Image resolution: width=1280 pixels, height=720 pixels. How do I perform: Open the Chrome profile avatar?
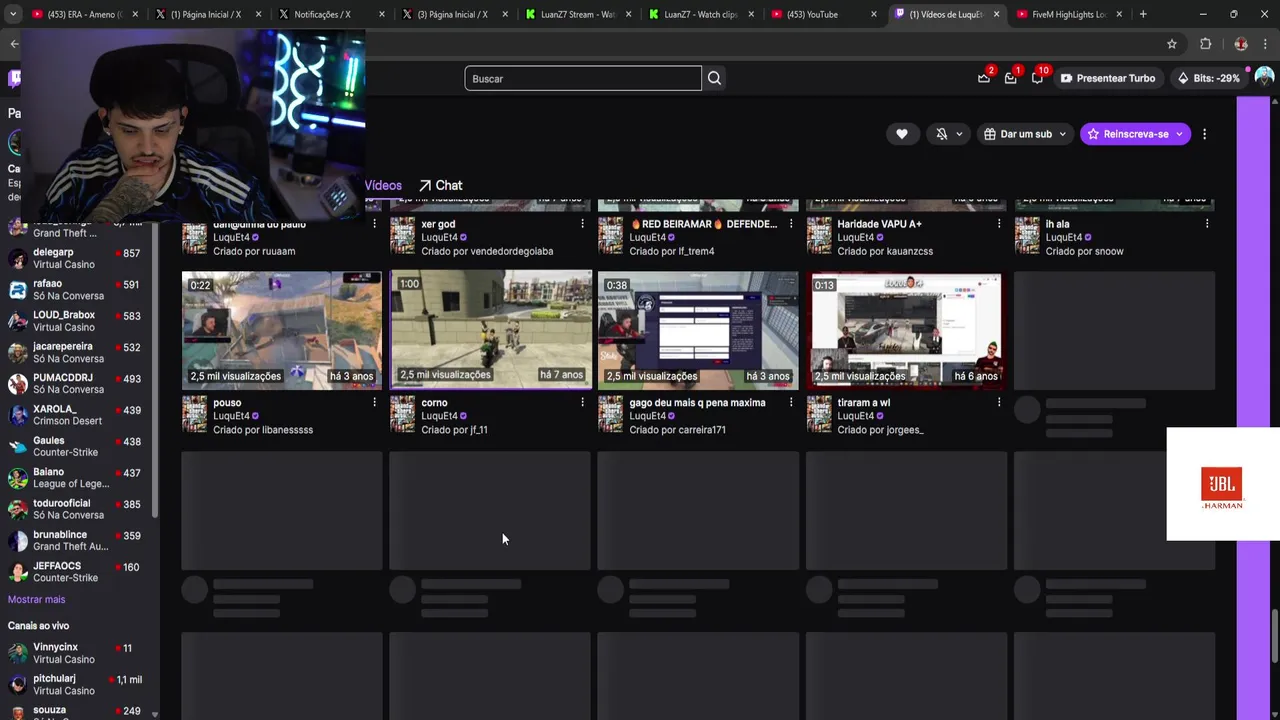click(x=1241, y=44)
